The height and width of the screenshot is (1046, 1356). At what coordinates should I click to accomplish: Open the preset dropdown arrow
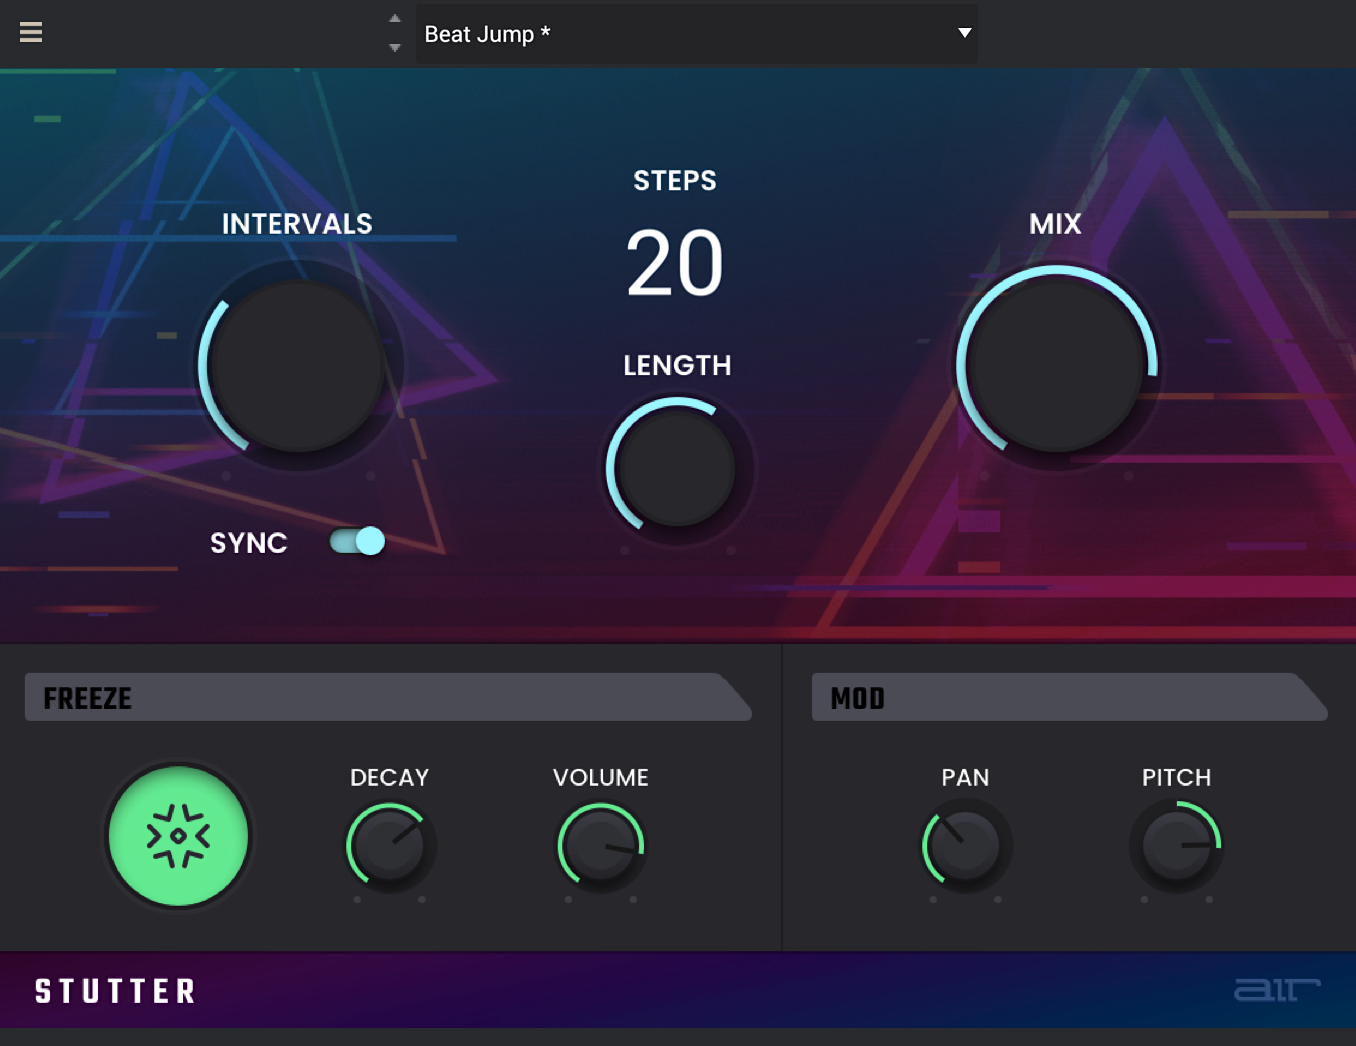click(x=964, y=33)
